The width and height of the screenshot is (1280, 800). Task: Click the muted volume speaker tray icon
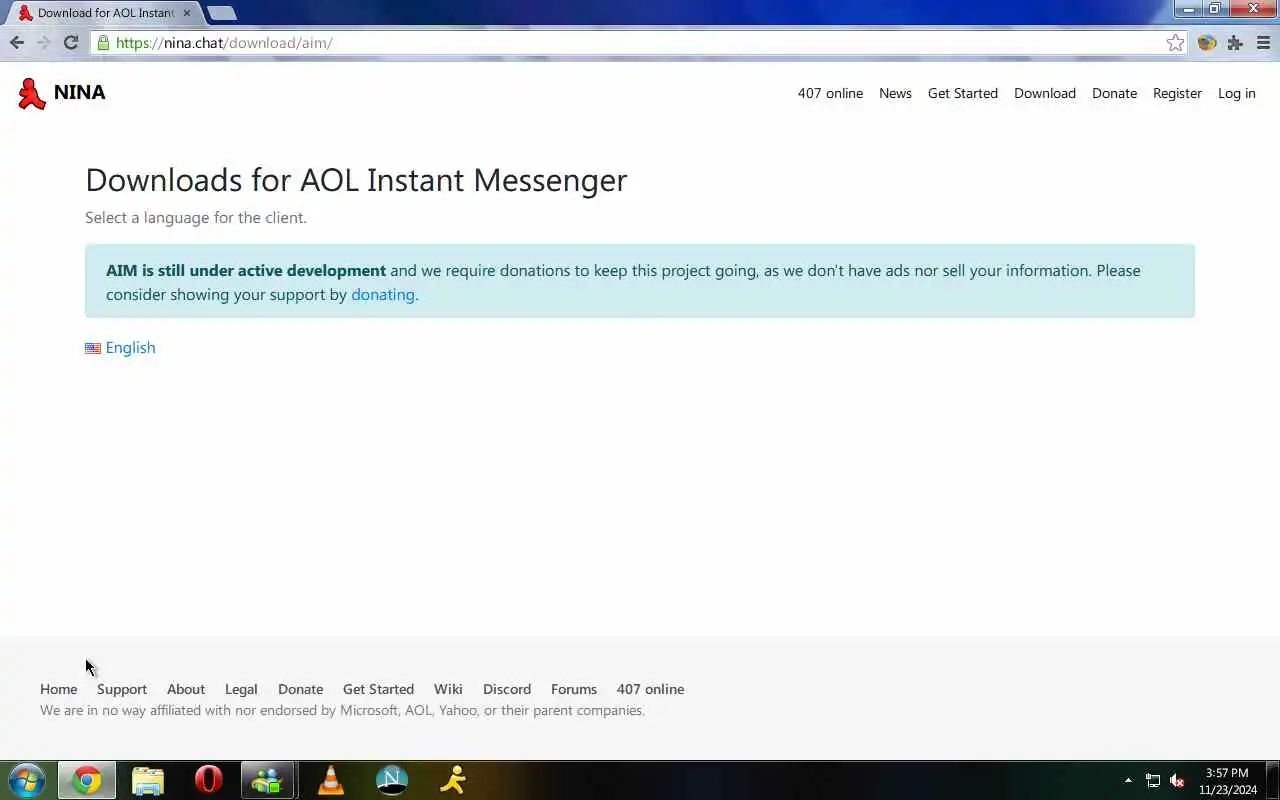pos(1177,780)
